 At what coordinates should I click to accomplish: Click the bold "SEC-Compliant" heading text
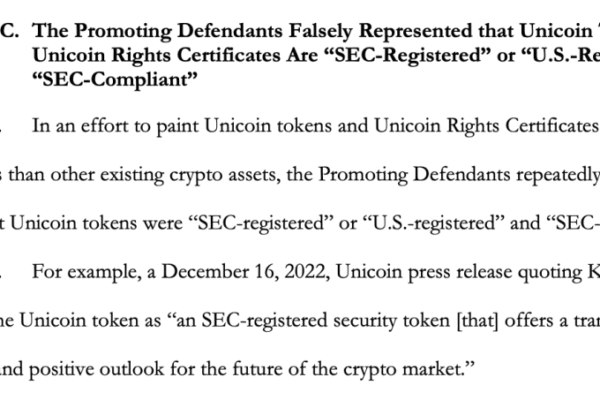[115, 80]
